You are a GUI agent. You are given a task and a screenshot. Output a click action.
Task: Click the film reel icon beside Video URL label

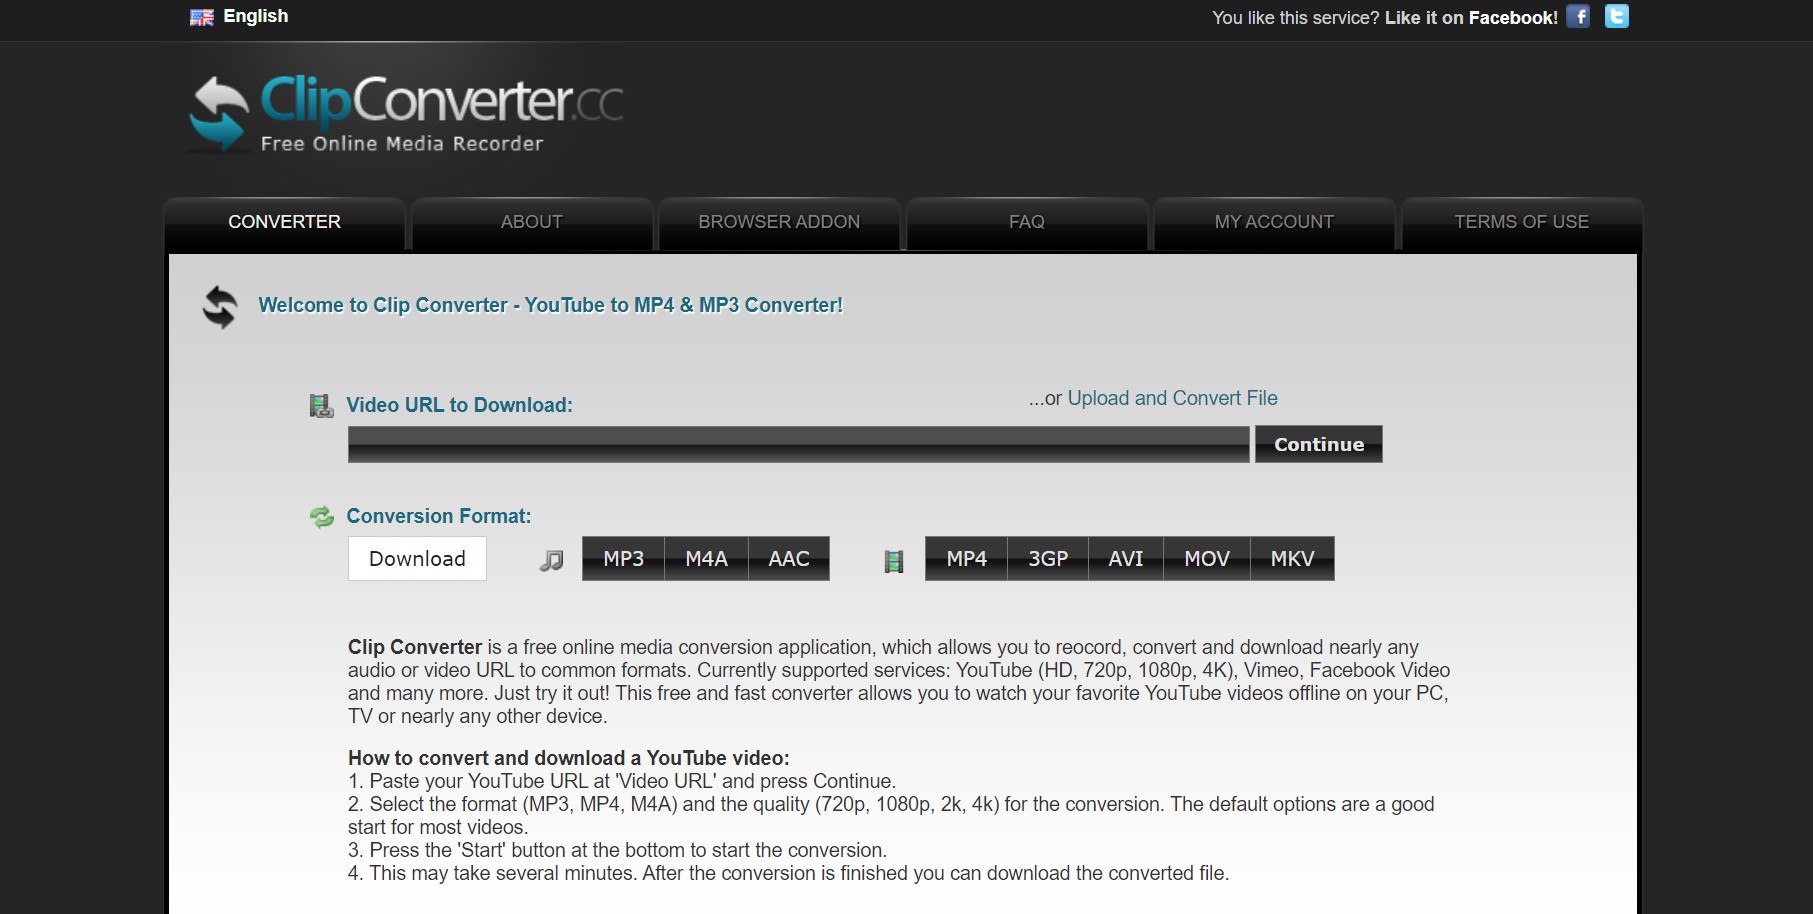(321, 404)
